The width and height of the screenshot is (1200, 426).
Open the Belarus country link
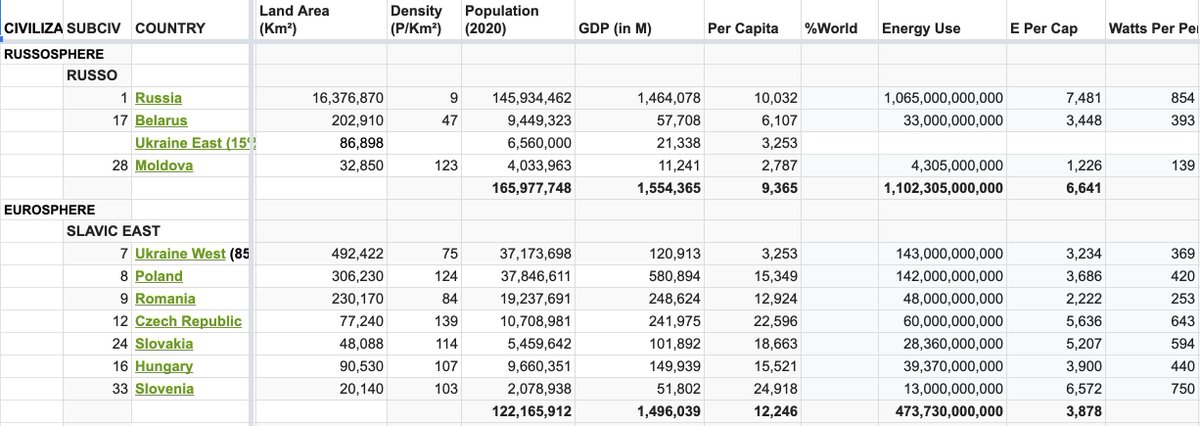(x=161, y=120)
